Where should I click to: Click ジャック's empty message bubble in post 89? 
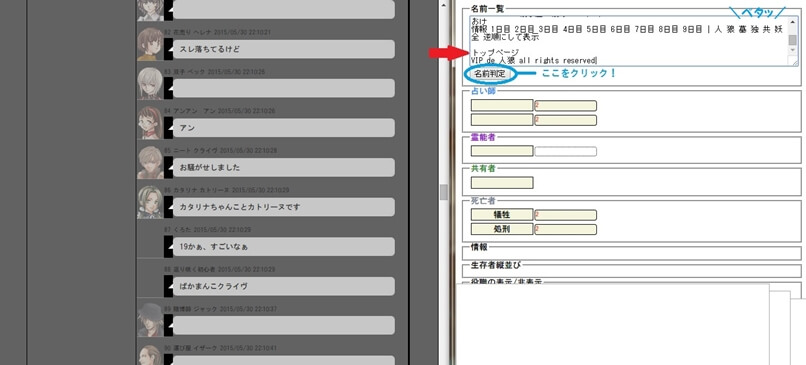click(284, 325)
